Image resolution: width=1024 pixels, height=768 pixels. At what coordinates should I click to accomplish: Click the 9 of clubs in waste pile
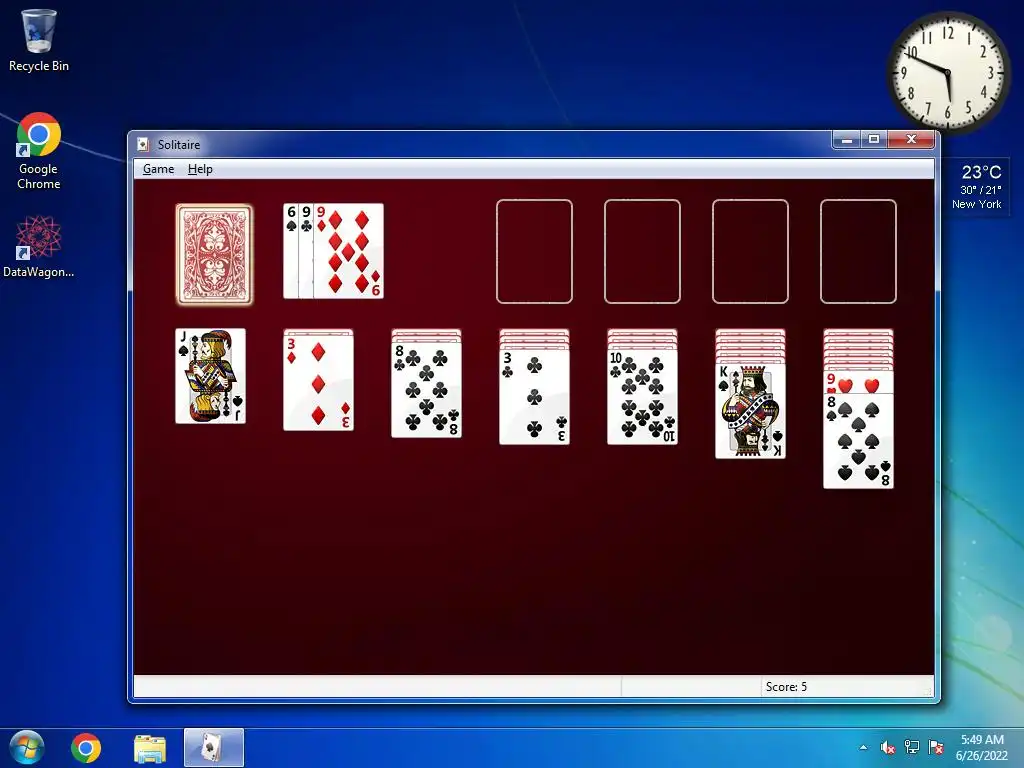[x=306, y=251]
